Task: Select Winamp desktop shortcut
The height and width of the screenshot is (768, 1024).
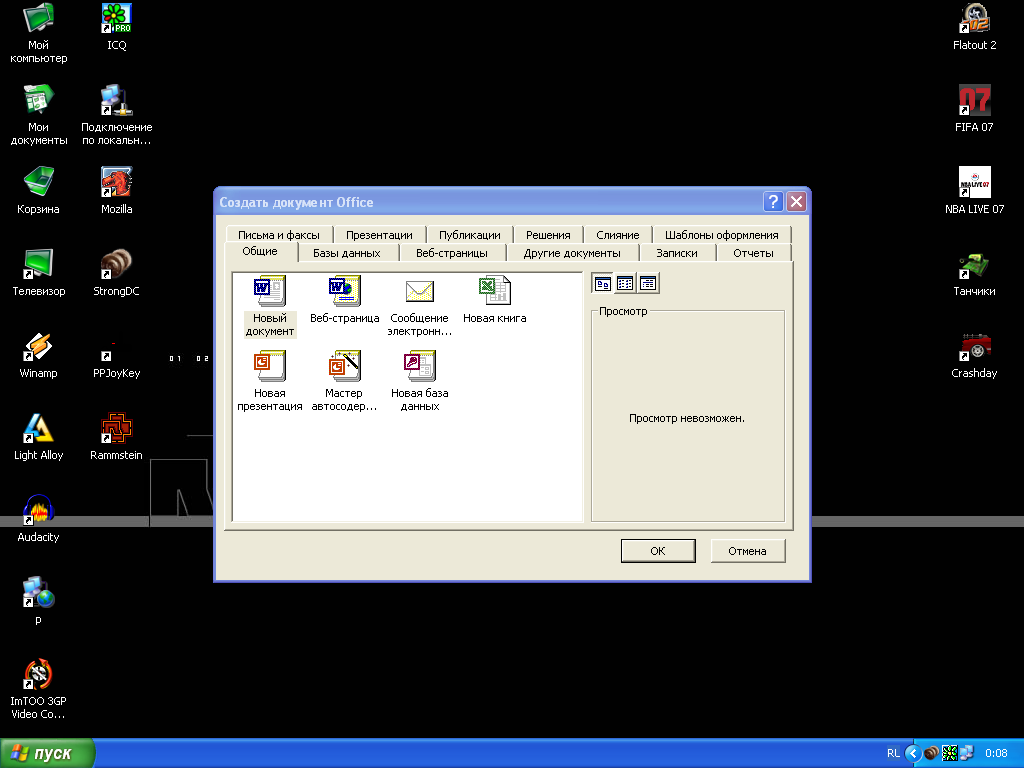Action: coord(39,355)
